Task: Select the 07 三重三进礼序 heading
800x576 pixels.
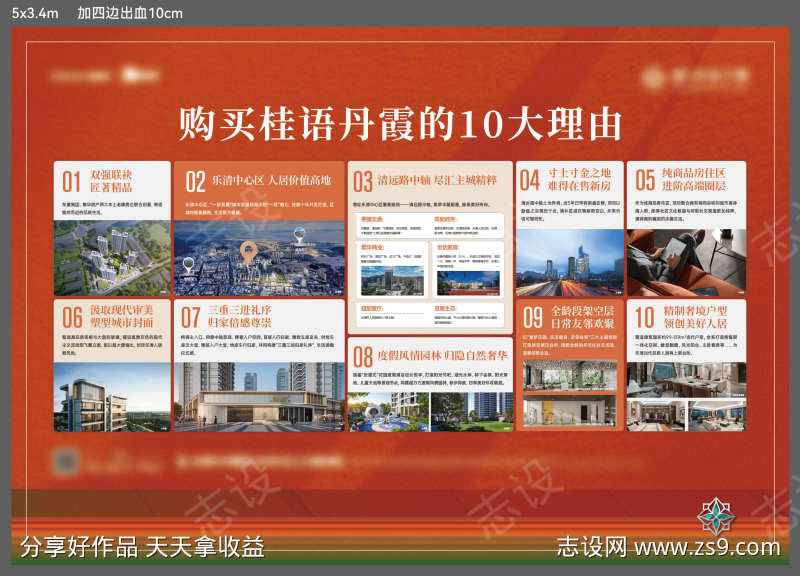Action: [x=227, y=316]
